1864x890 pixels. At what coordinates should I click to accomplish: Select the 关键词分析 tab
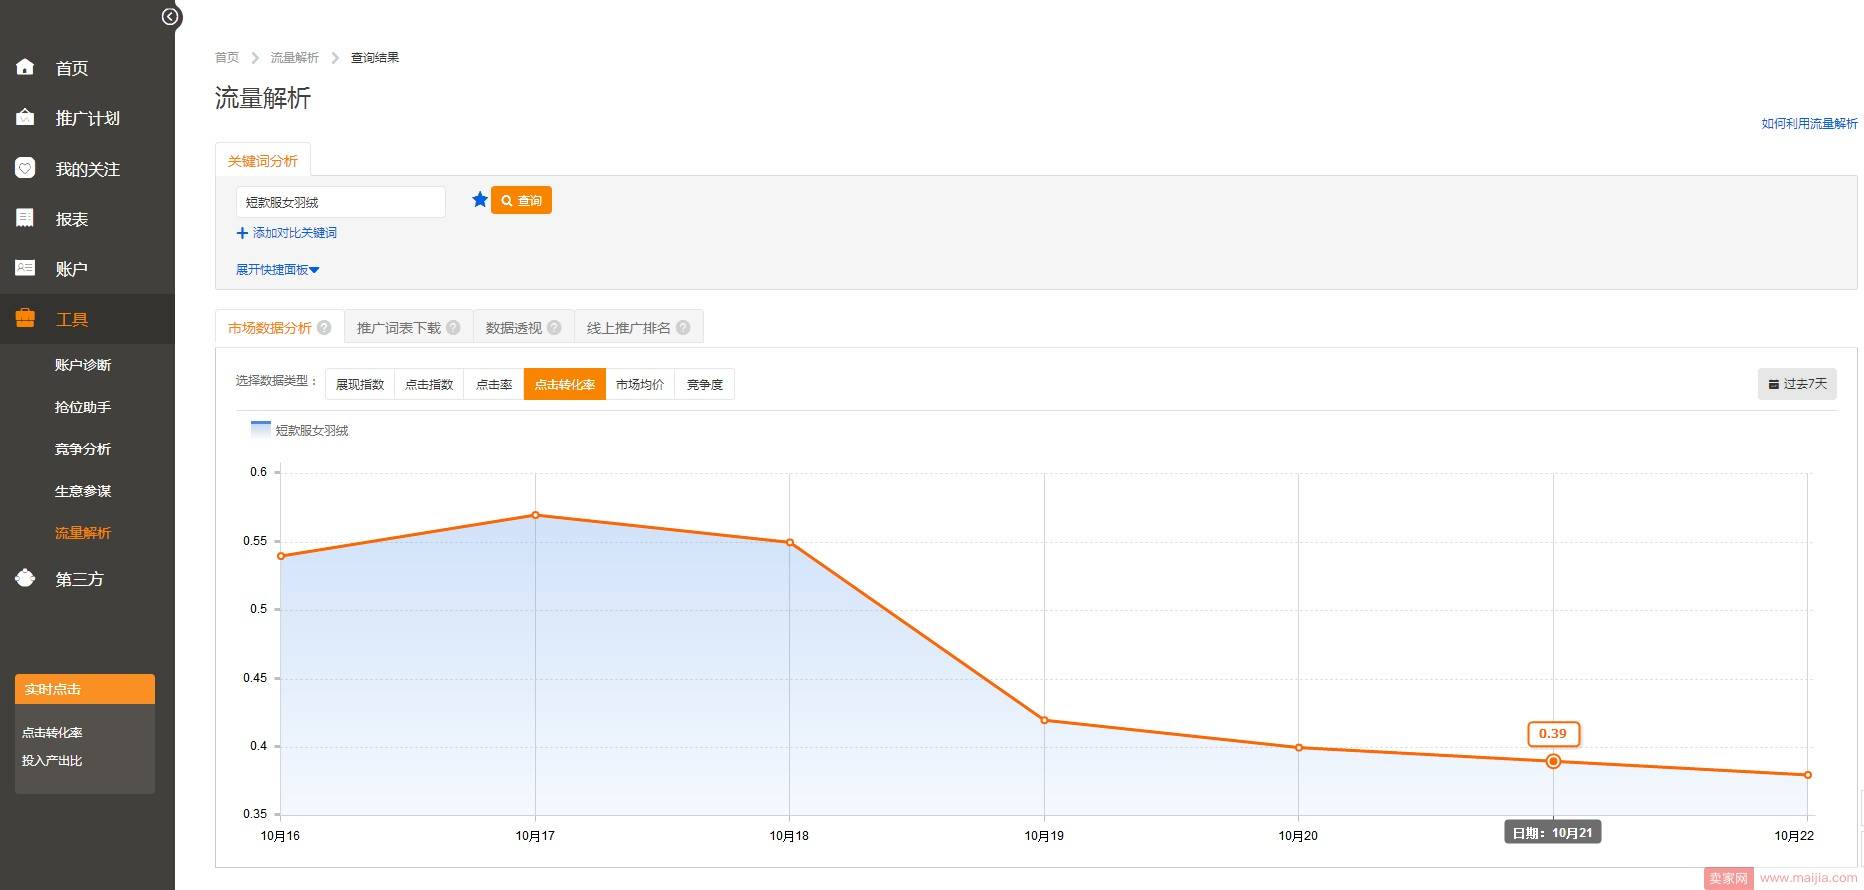pos(263,160)
